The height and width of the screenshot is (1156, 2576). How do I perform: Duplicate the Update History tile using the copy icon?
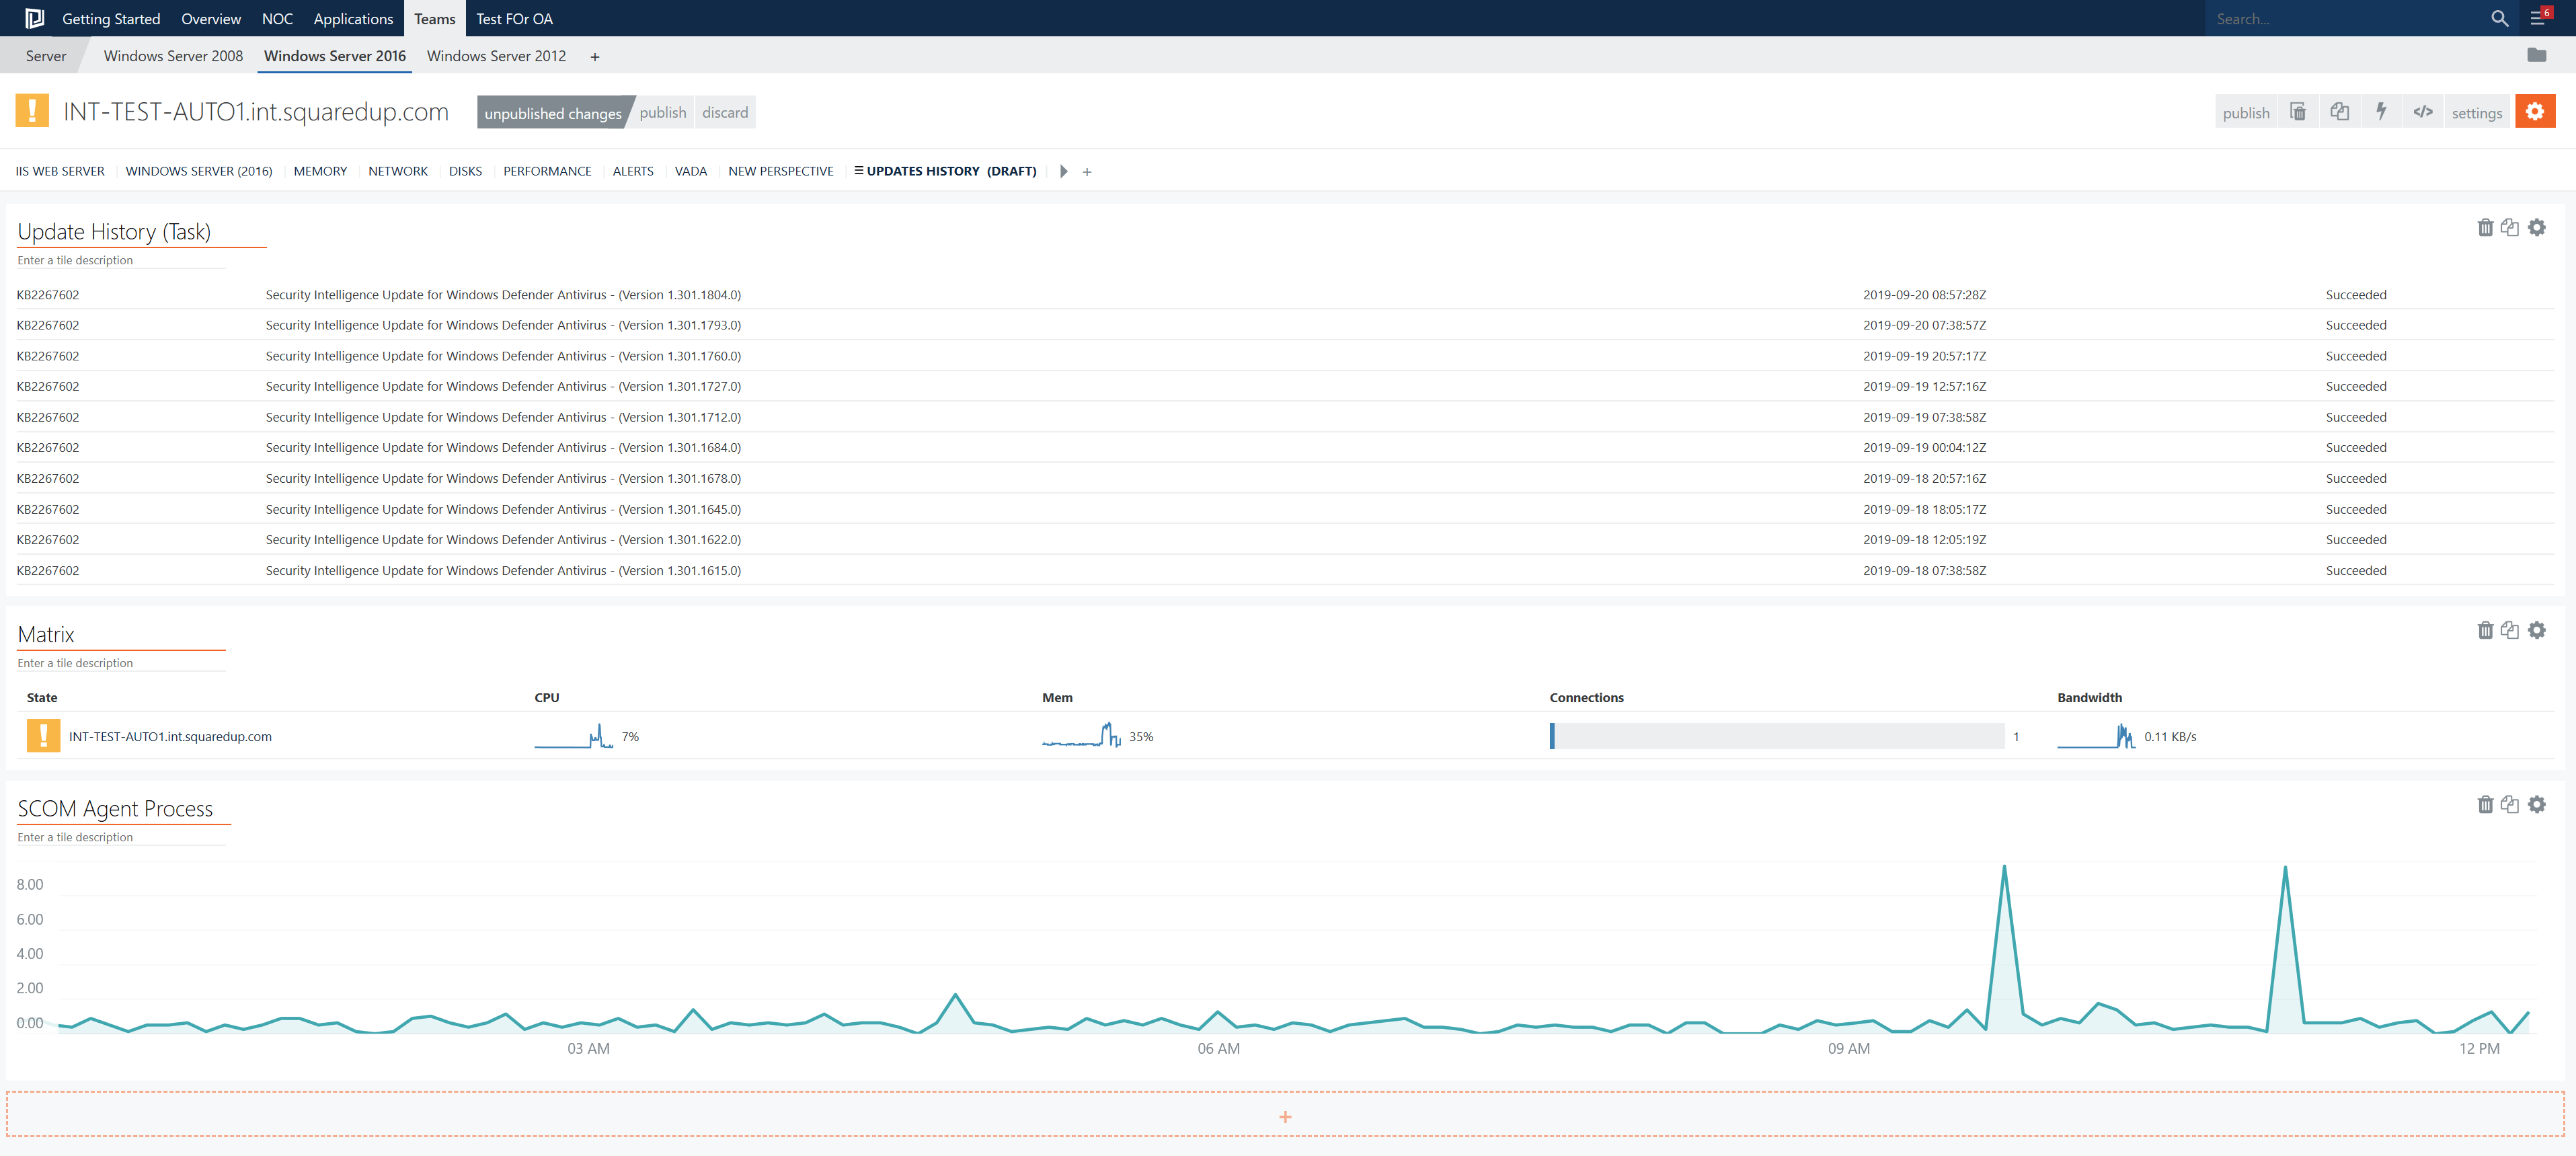2510,227
